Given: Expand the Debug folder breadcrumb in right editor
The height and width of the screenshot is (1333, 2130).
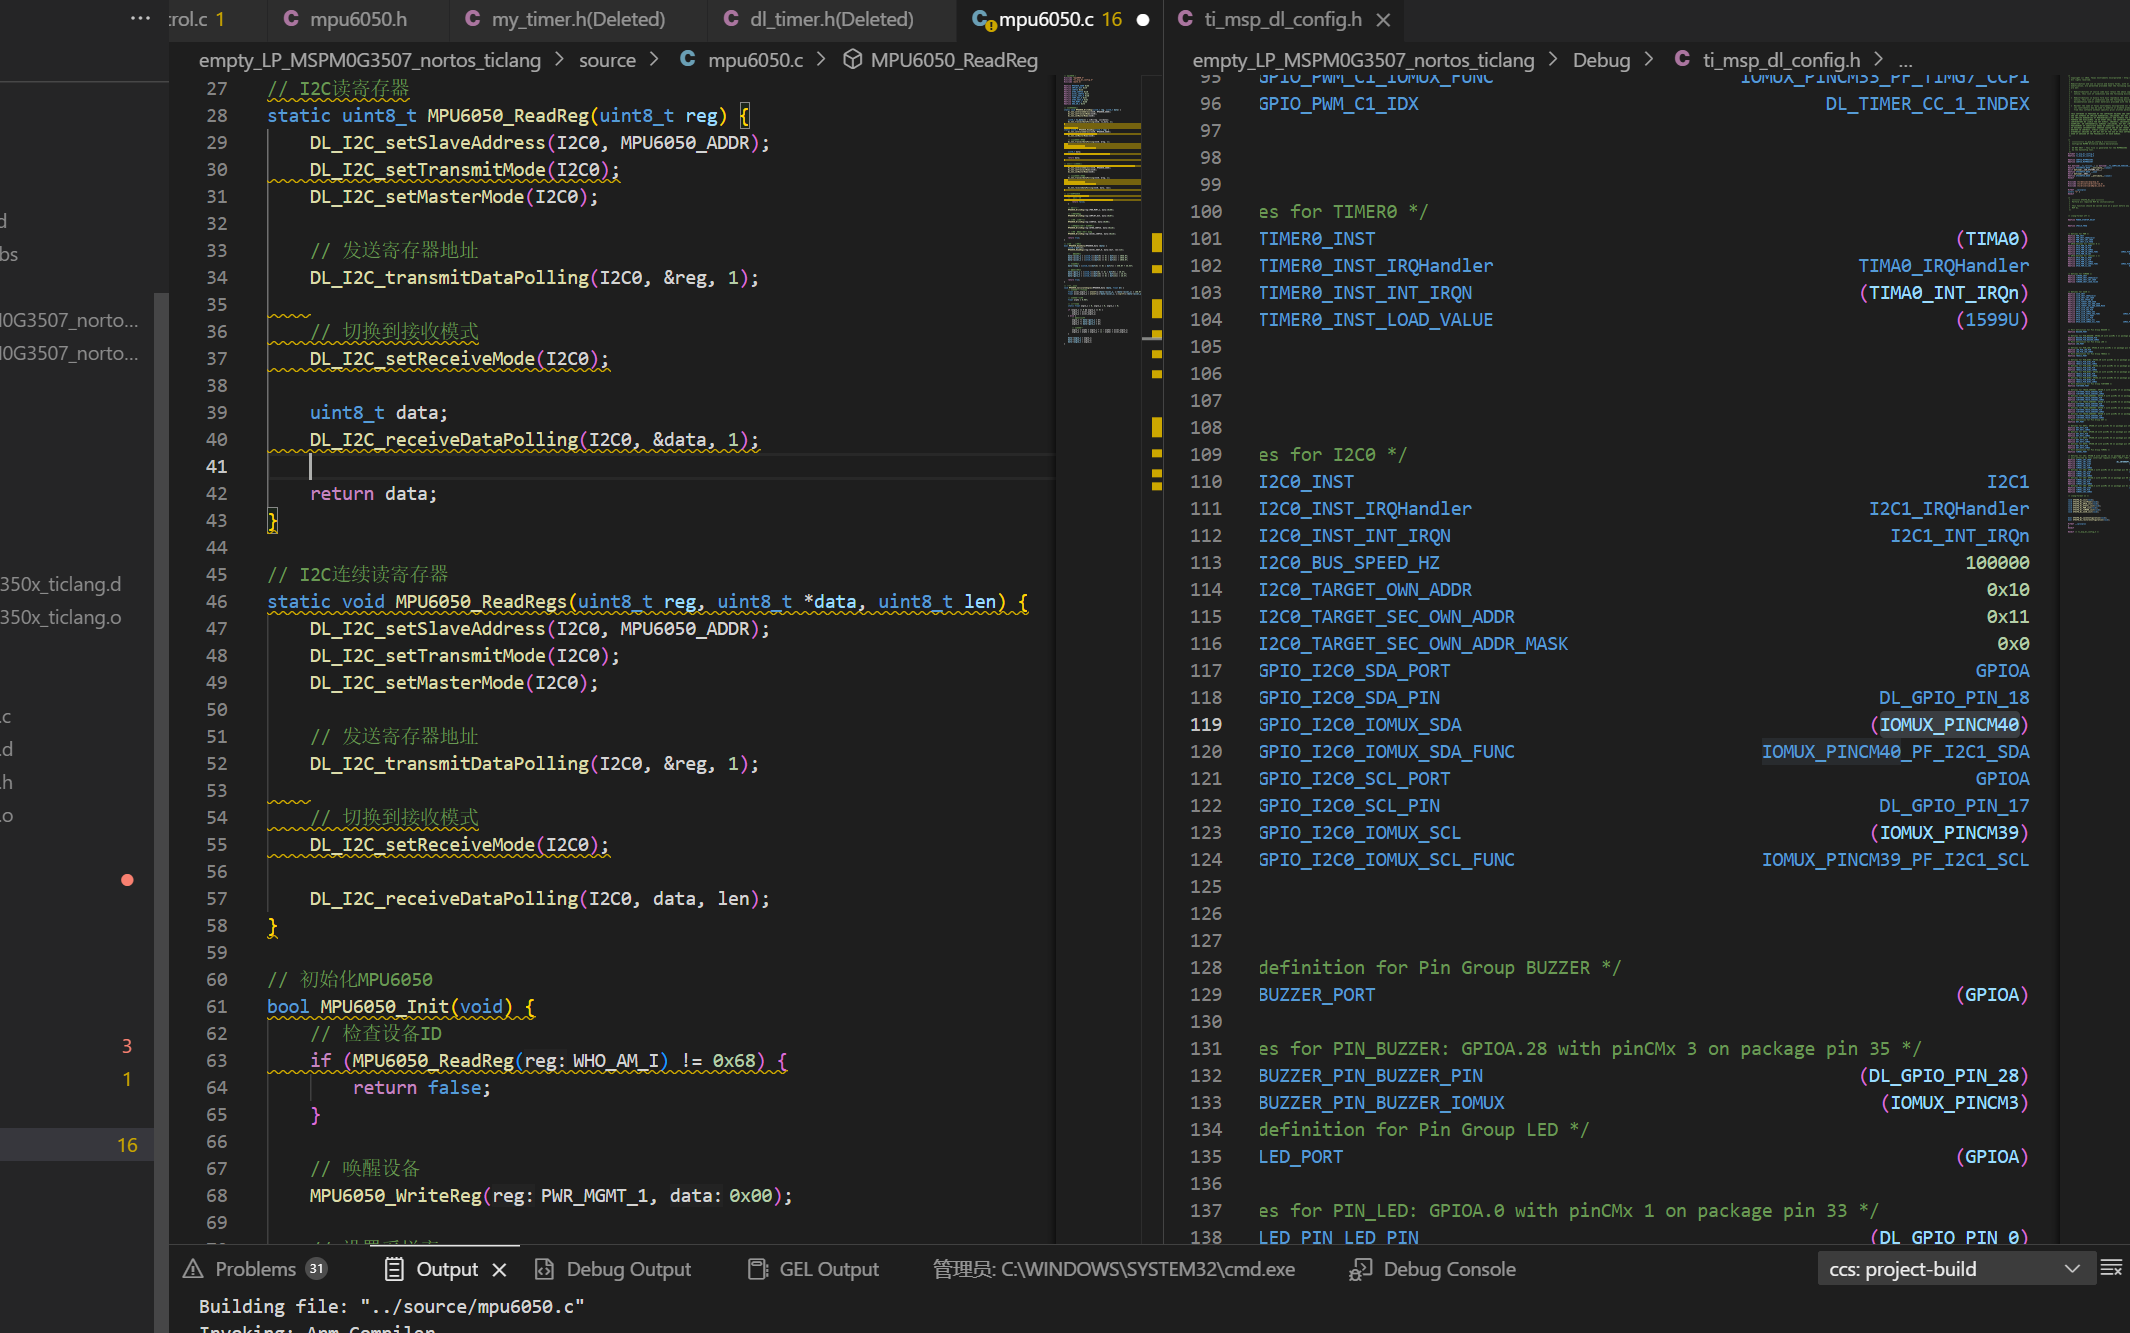Looking at the screenshot, I should 1601,60.
